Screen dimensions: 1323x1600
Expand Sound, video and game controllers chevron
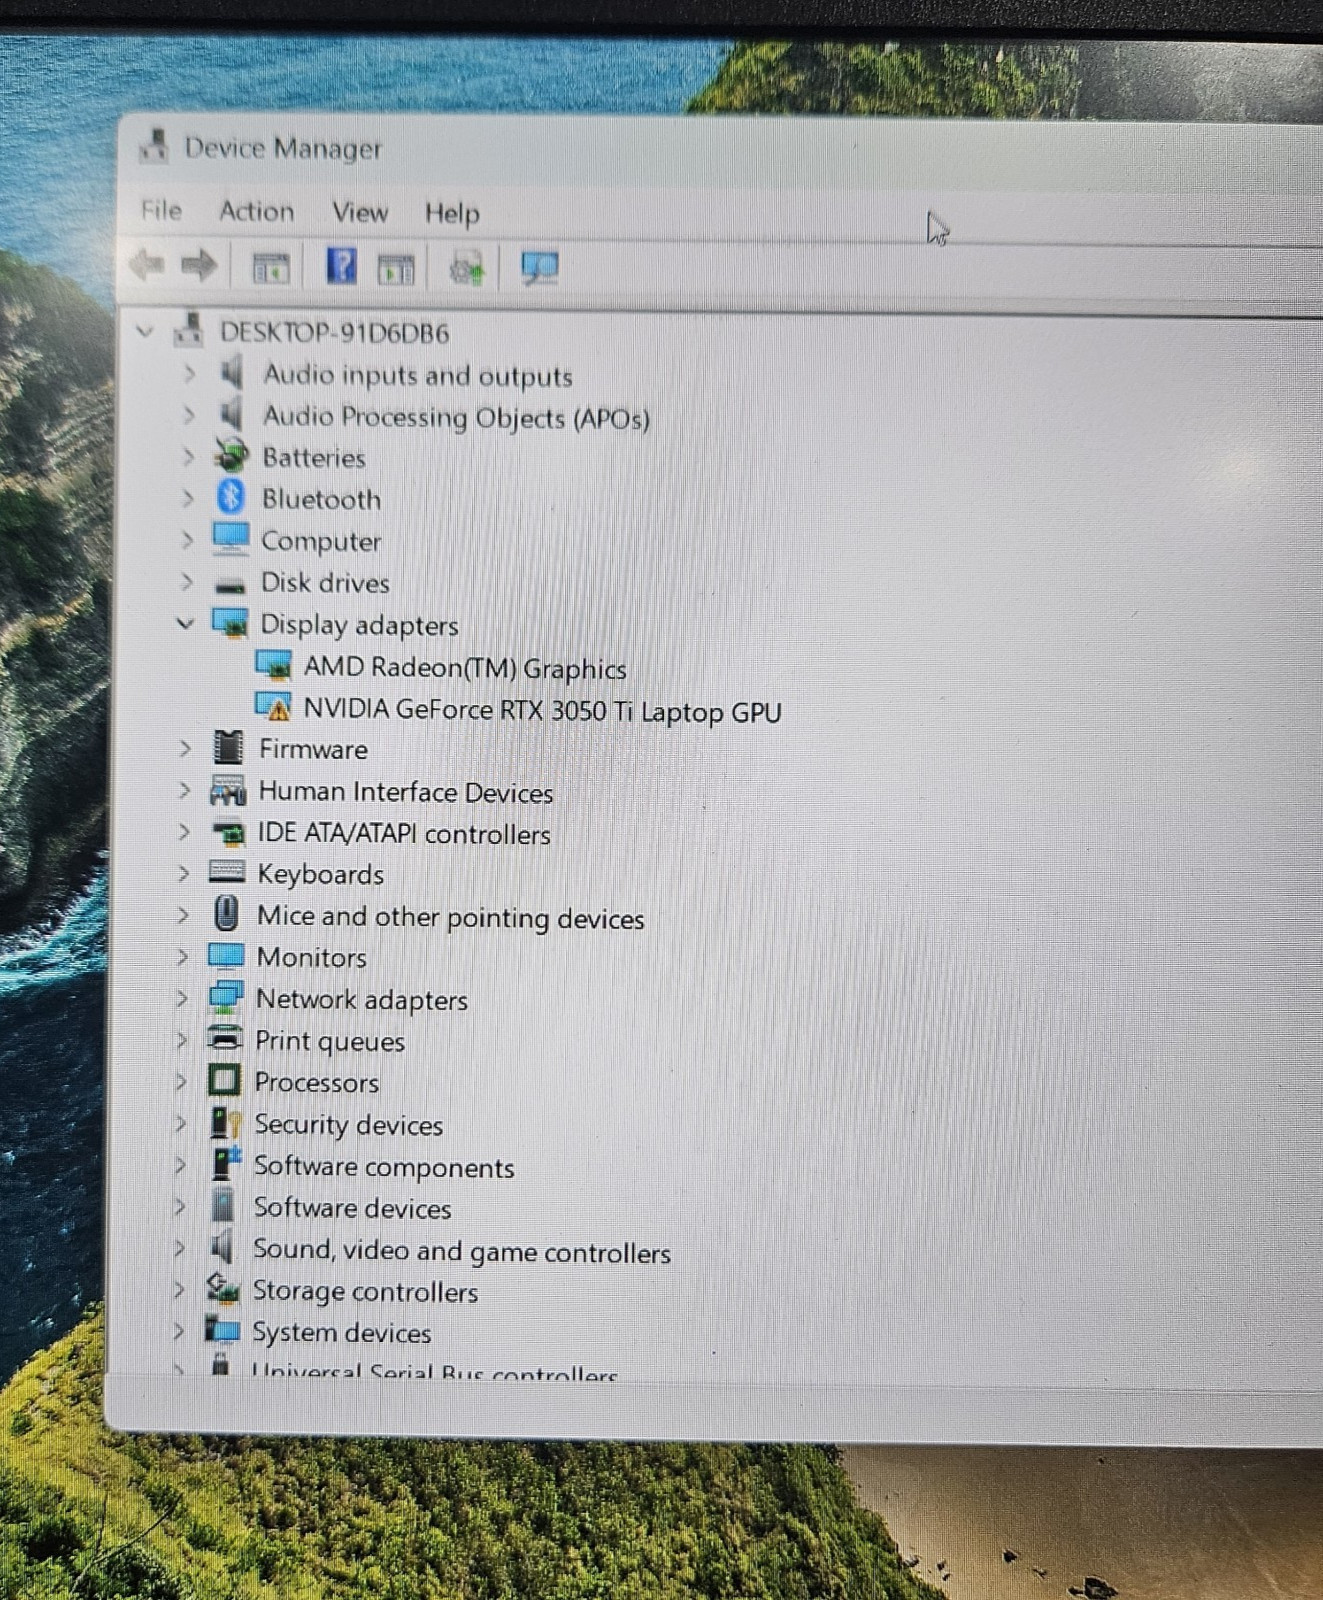coord(179,1248)
